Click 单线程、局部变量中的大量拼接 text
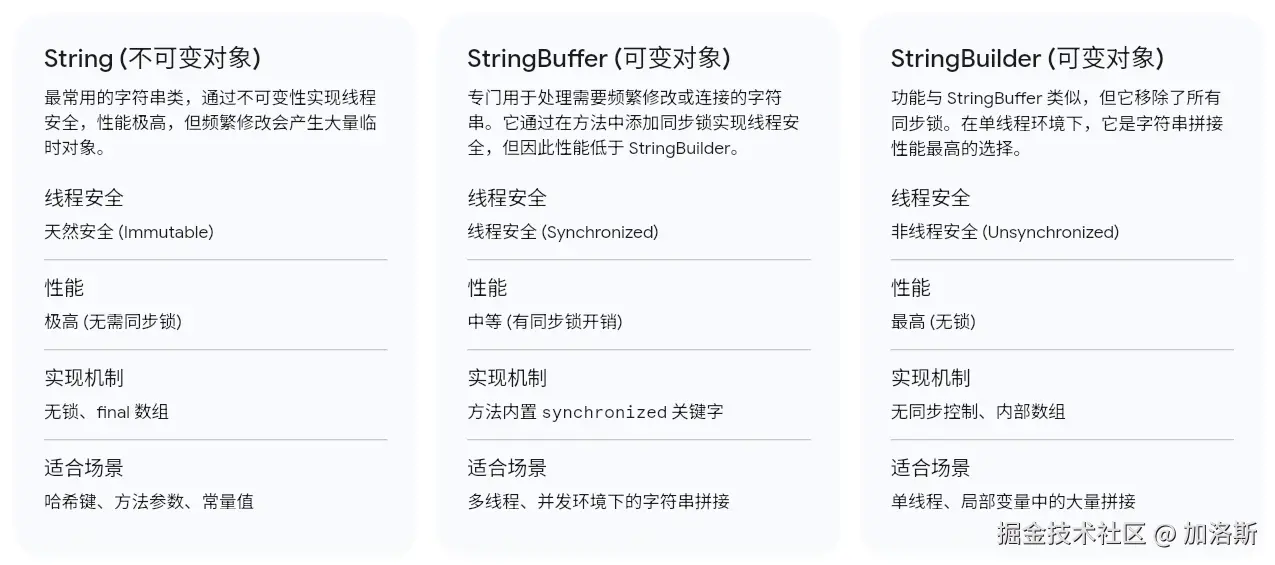Screen dimensions: 1275x565 pos(1013,502)
